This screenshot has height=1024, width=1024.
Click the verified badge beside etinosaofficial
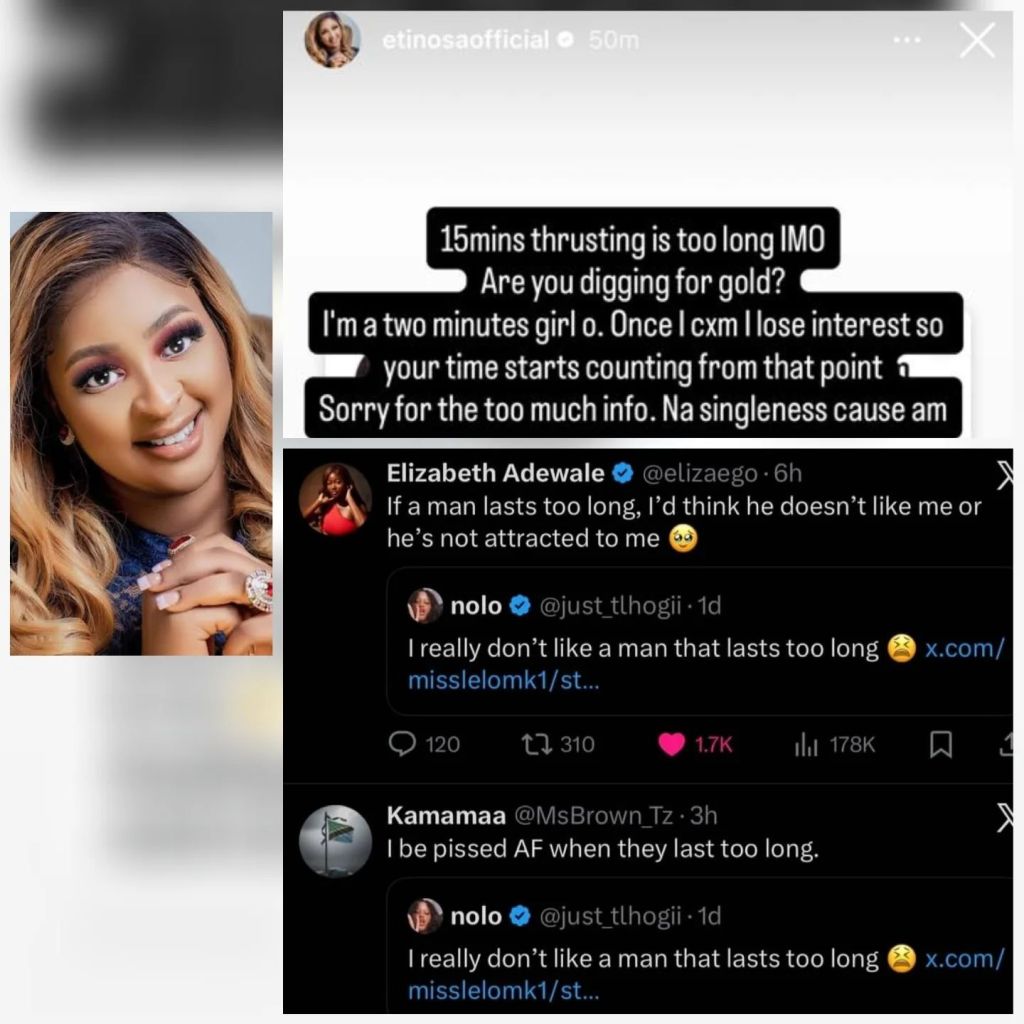pos(565,40)
